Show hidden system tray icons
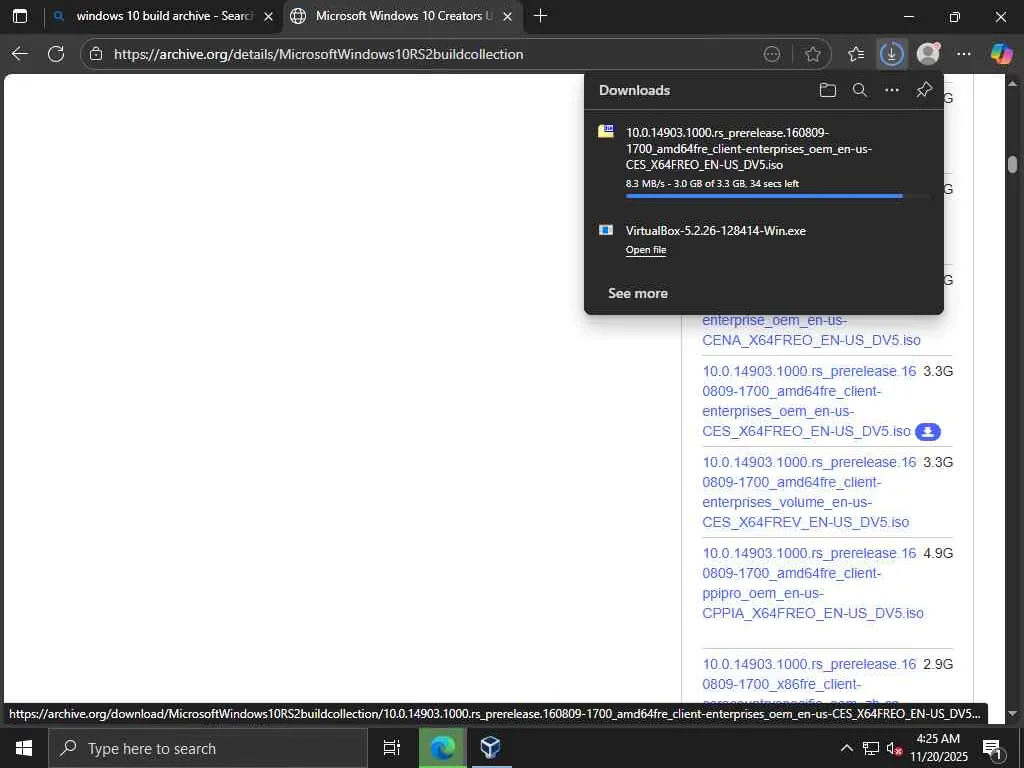 (846, 748)
